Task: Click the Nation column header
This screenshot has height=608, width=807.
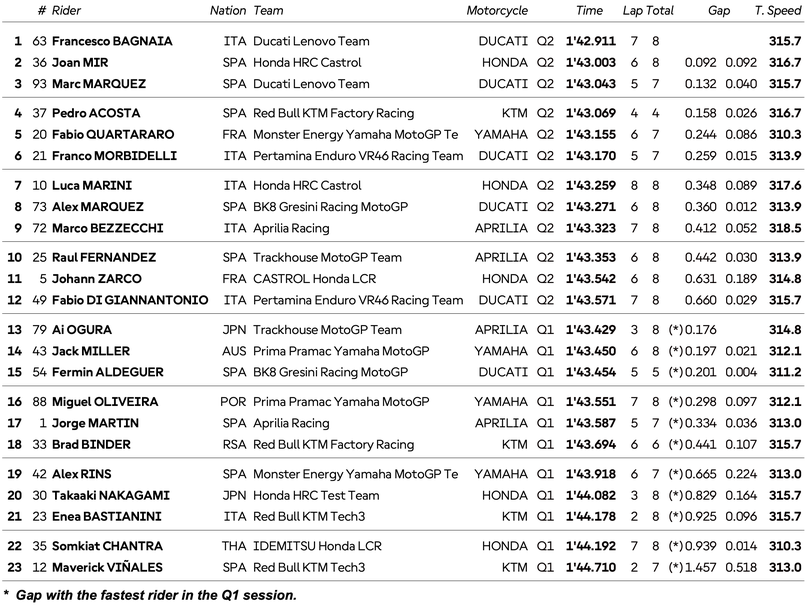Action: [x=228, y=11]
